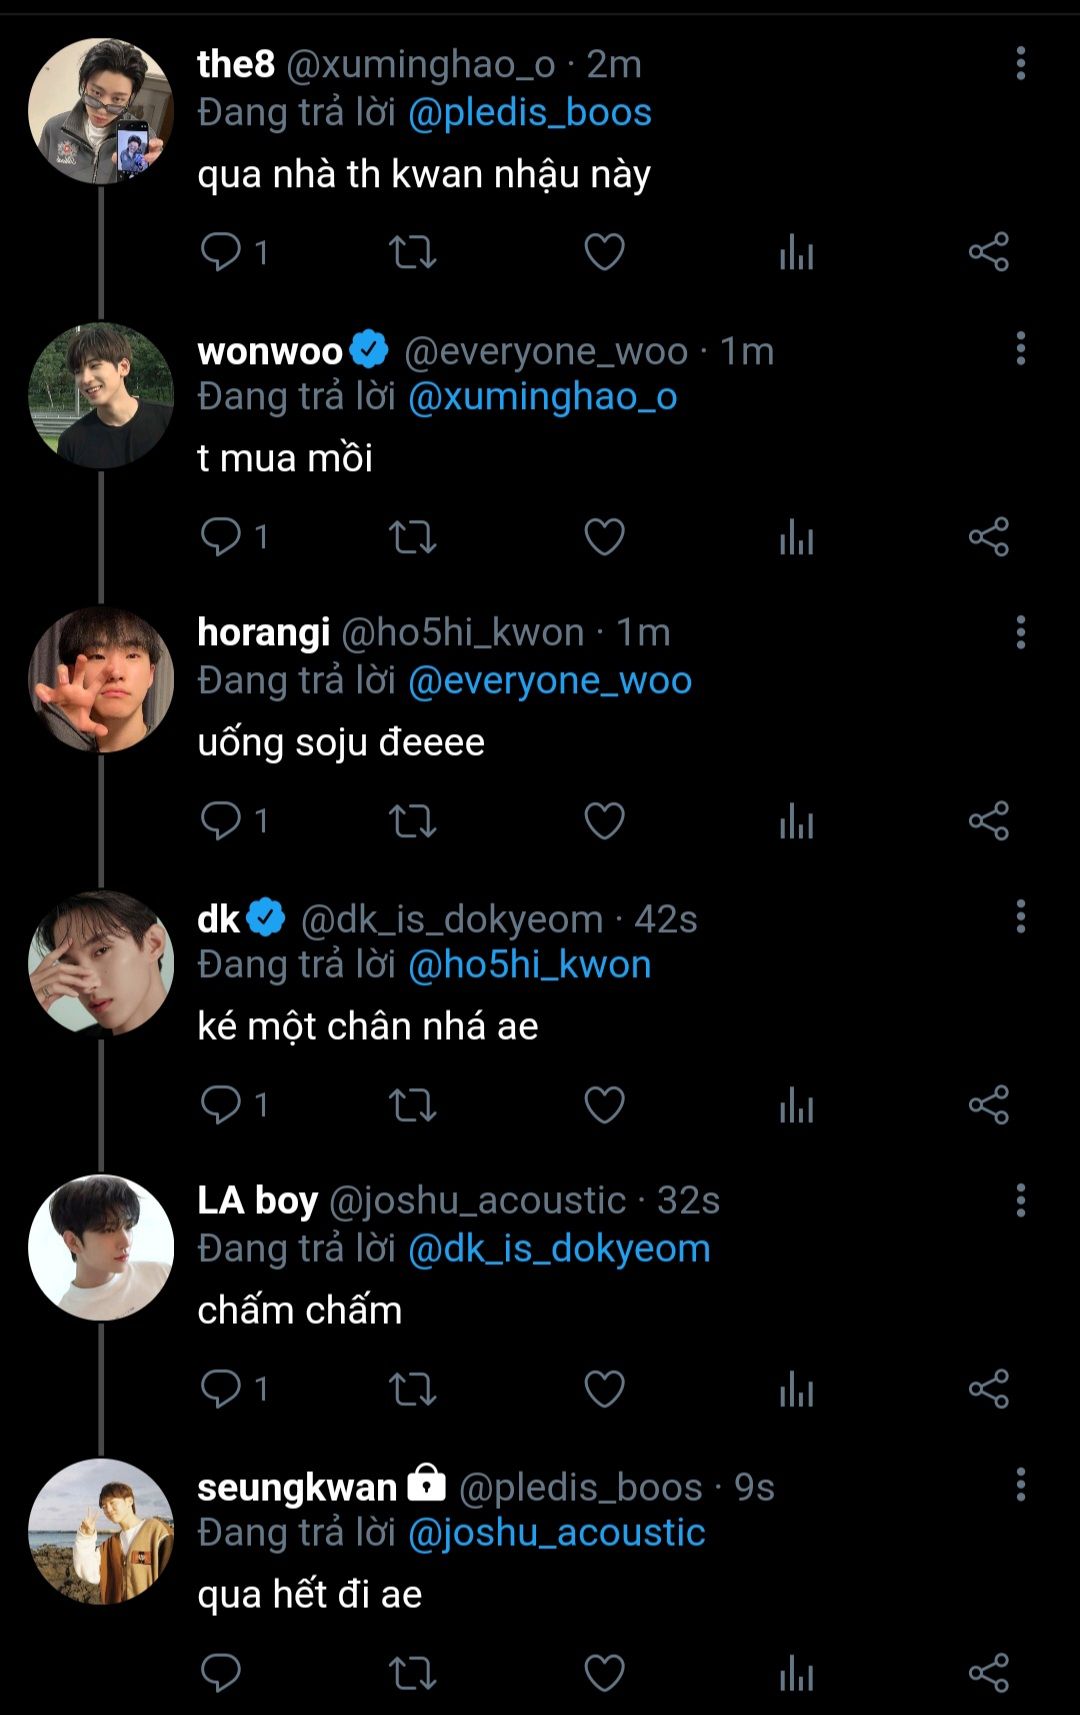View analytics for horangi's tweet
Image resolution: width=1080 pixels, height=1715 pixels.
click(796, 821)
